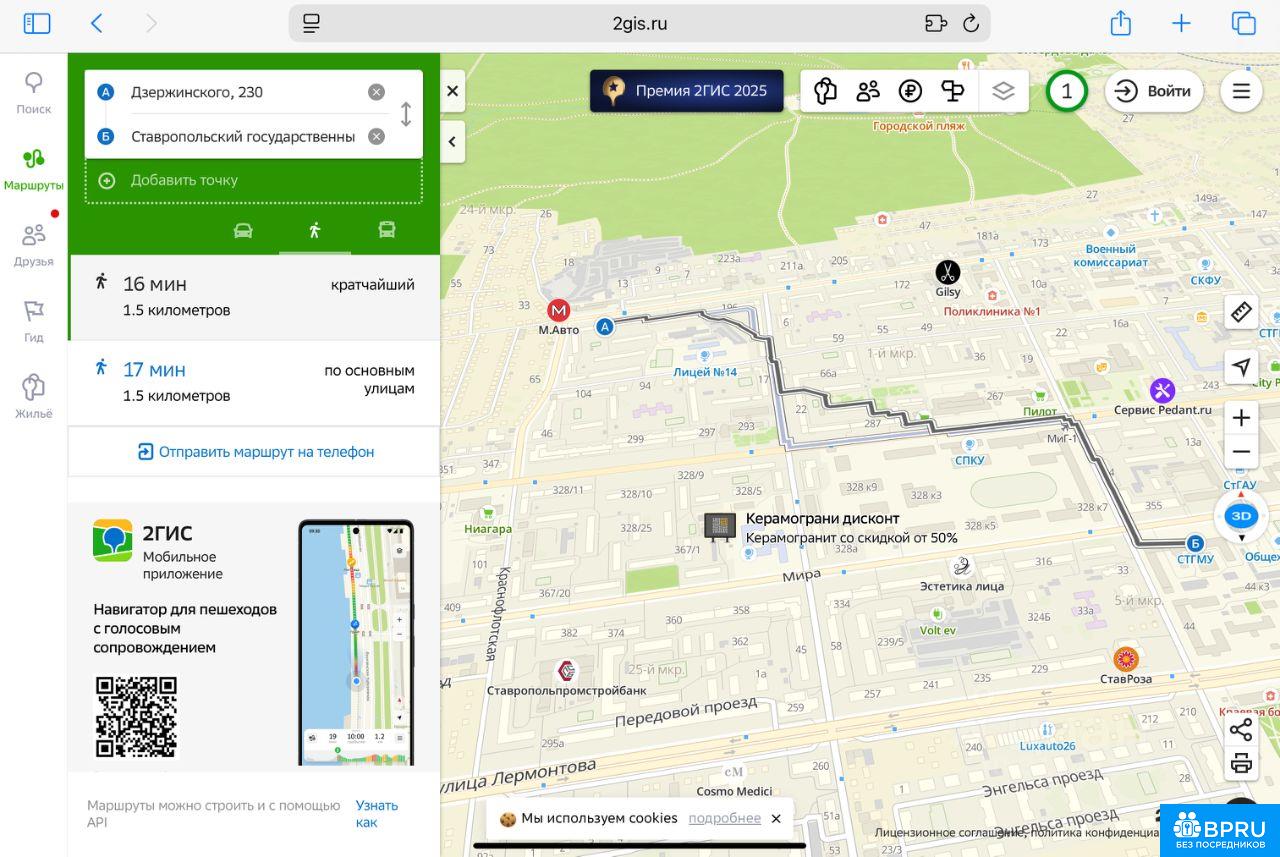Screen dimensions: 1280x857
Task: Open the Маршруты section in sidebar
Action: coord(34,169)
